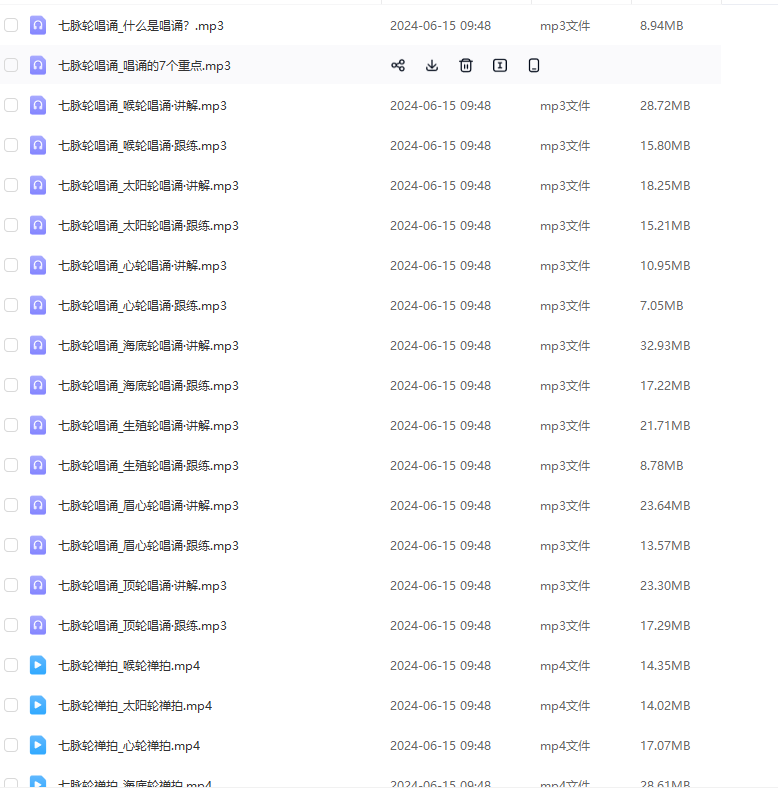The width and height of the screenshot is (778, 793).
Task: Open the file 生殖轮唱诵·跟练.mp3
Action: [x=148, y=465]
